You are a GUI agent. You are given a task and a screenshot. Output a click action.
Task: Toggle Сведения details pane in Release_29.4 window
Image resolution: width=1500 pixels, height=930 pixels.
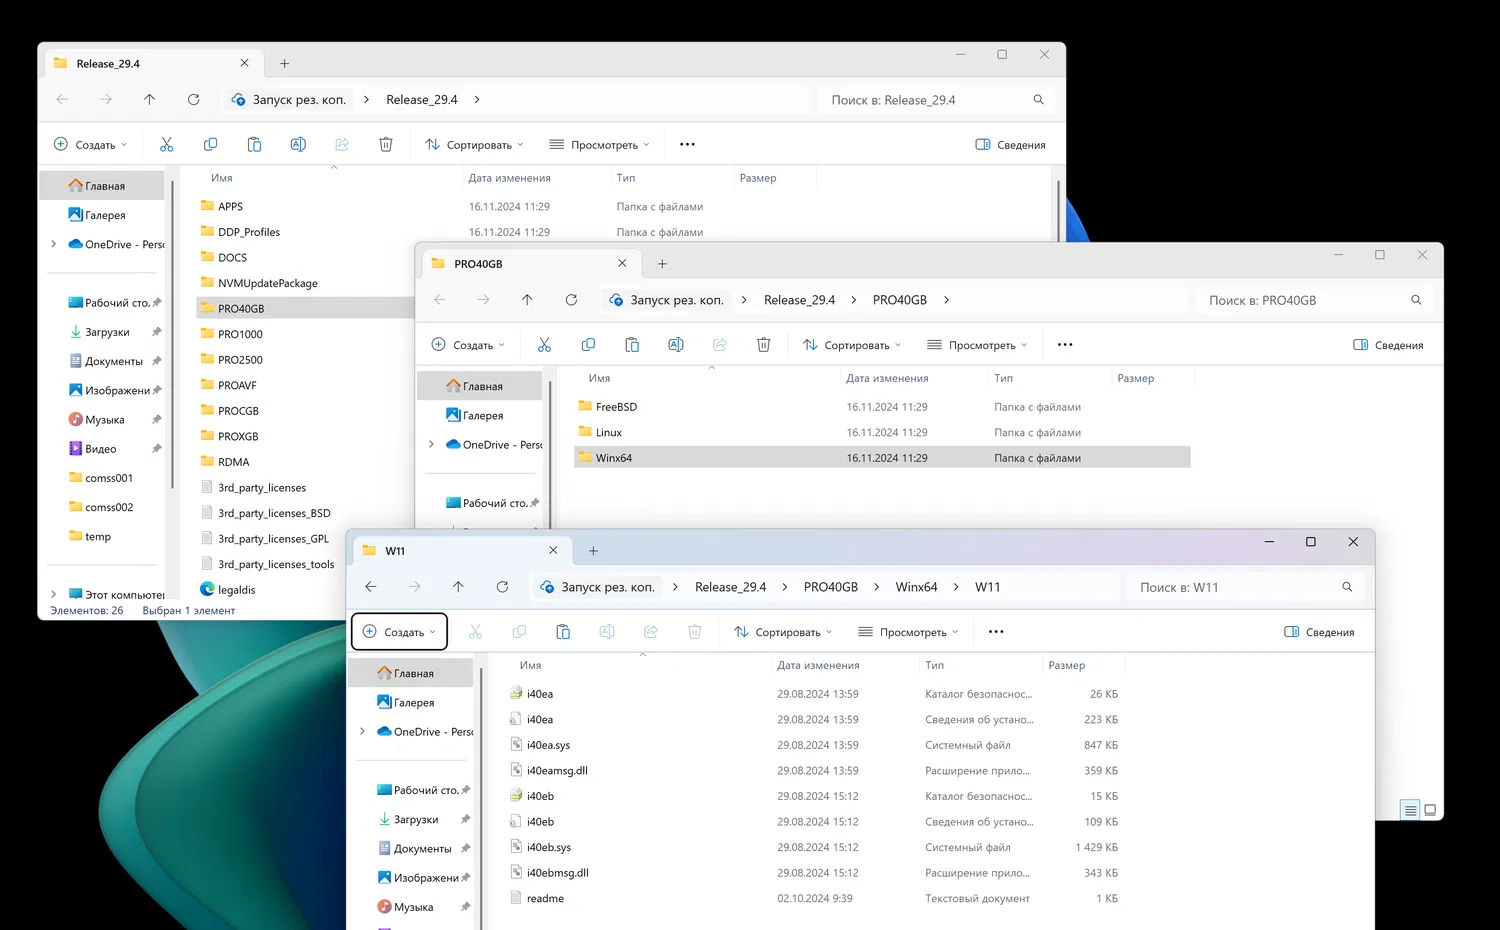click(x=1010, y=144)
